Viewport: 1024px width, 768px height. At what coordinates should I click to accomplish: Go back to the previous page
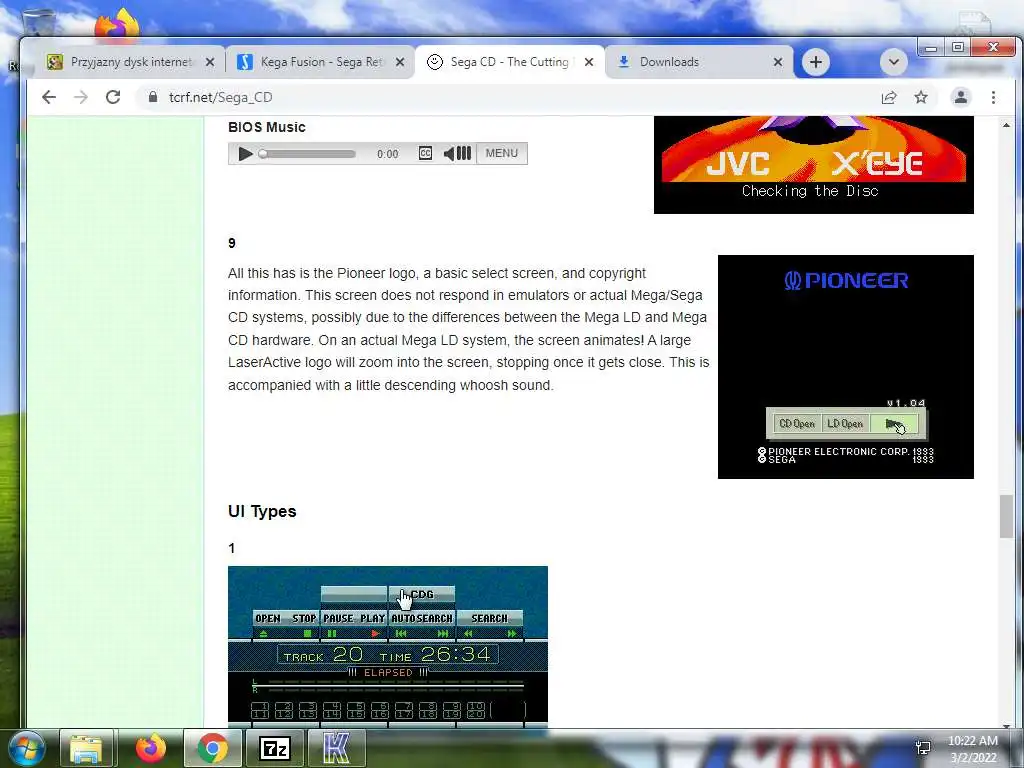pyautogui.click(x=49, y=97)
